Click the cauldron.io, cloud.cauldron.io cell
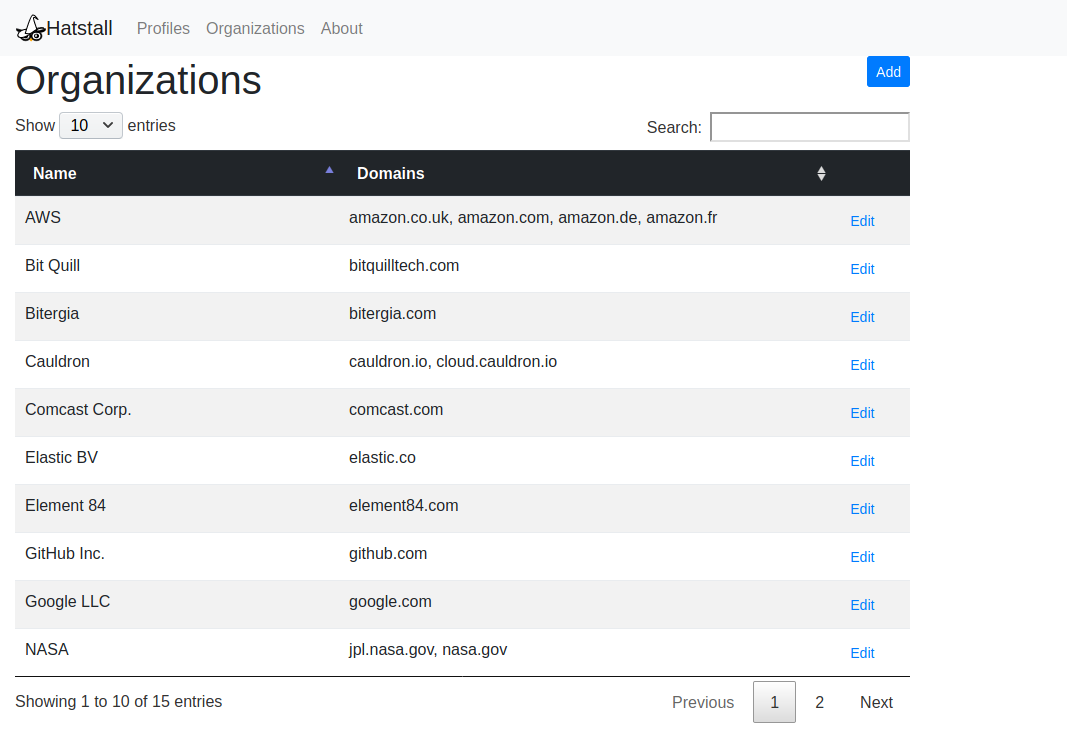1067x744 pixels. [x=585, y=365]
